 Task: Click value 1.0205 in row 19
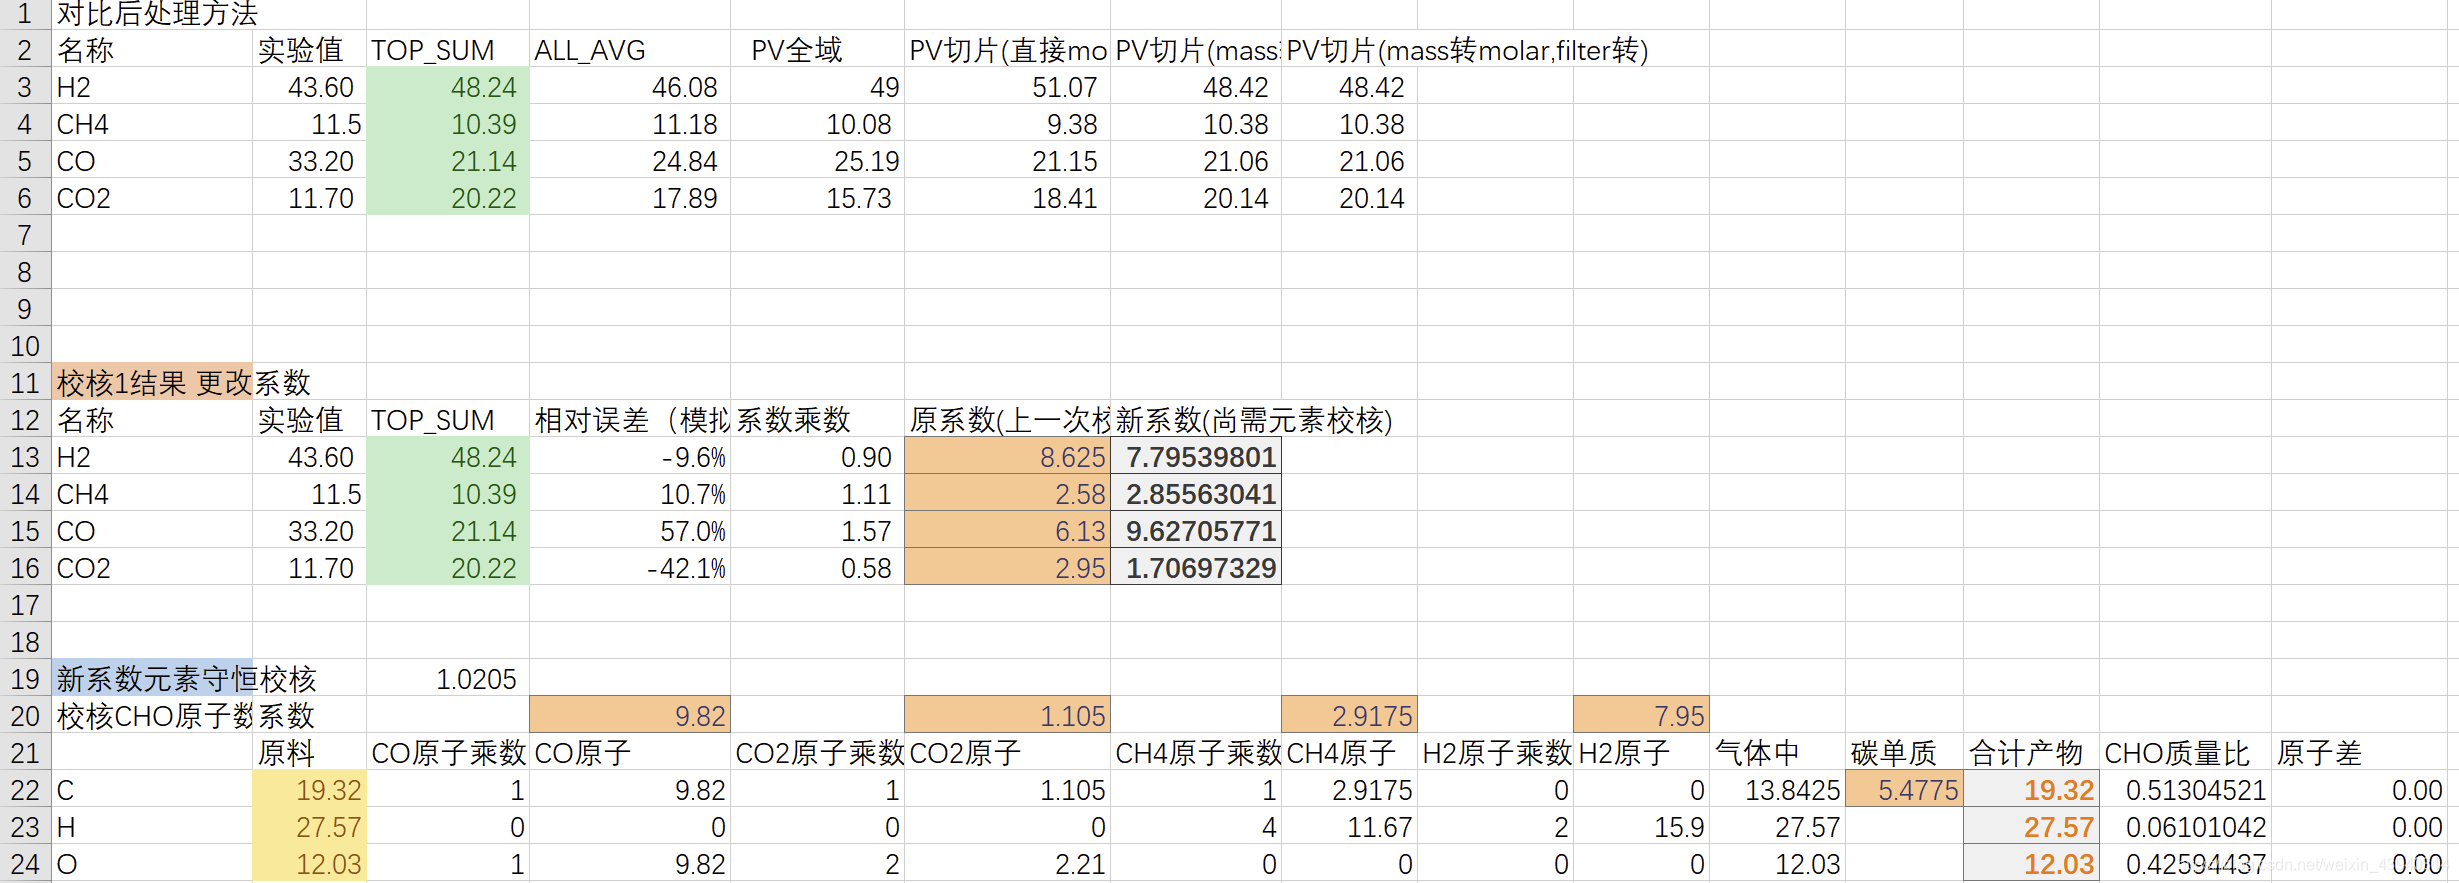[x=448, y=678]
